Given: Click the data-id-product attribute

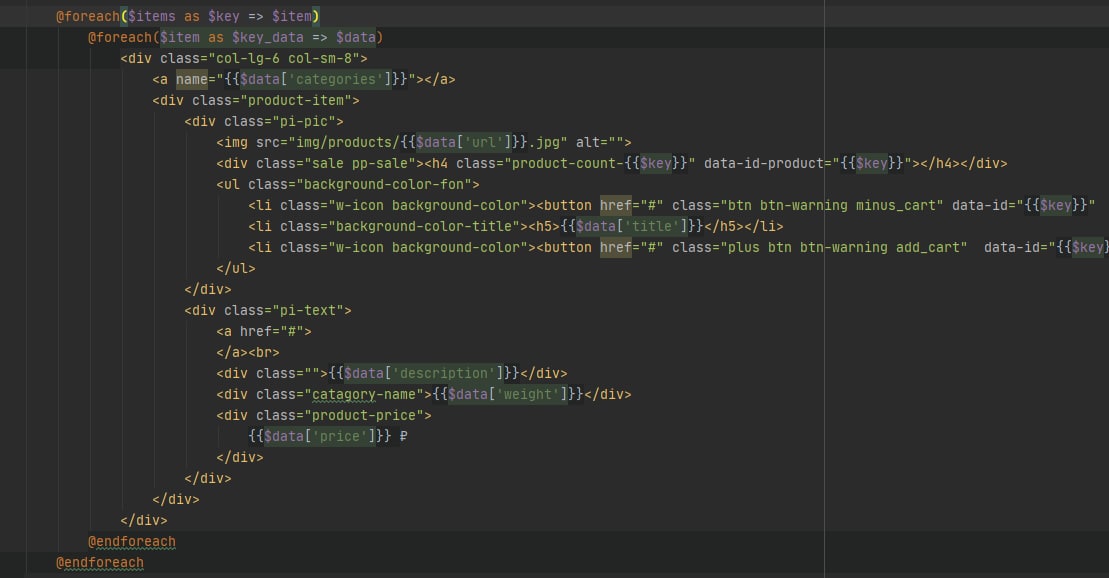Looking at the screenshot, I should (764, 163).
